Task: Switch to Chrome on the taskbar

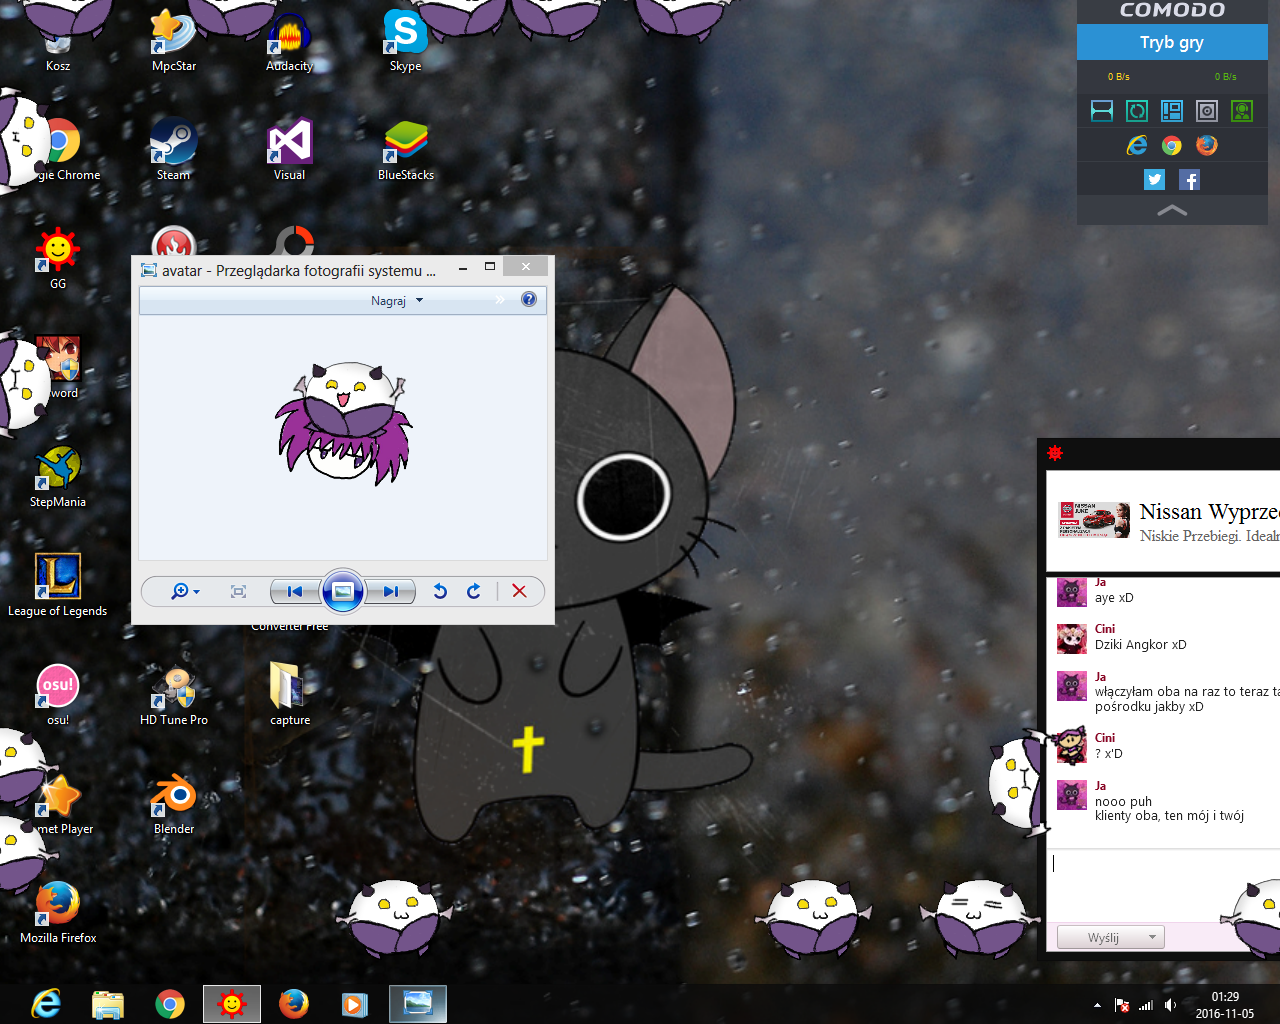Action: coord(170,1003)
